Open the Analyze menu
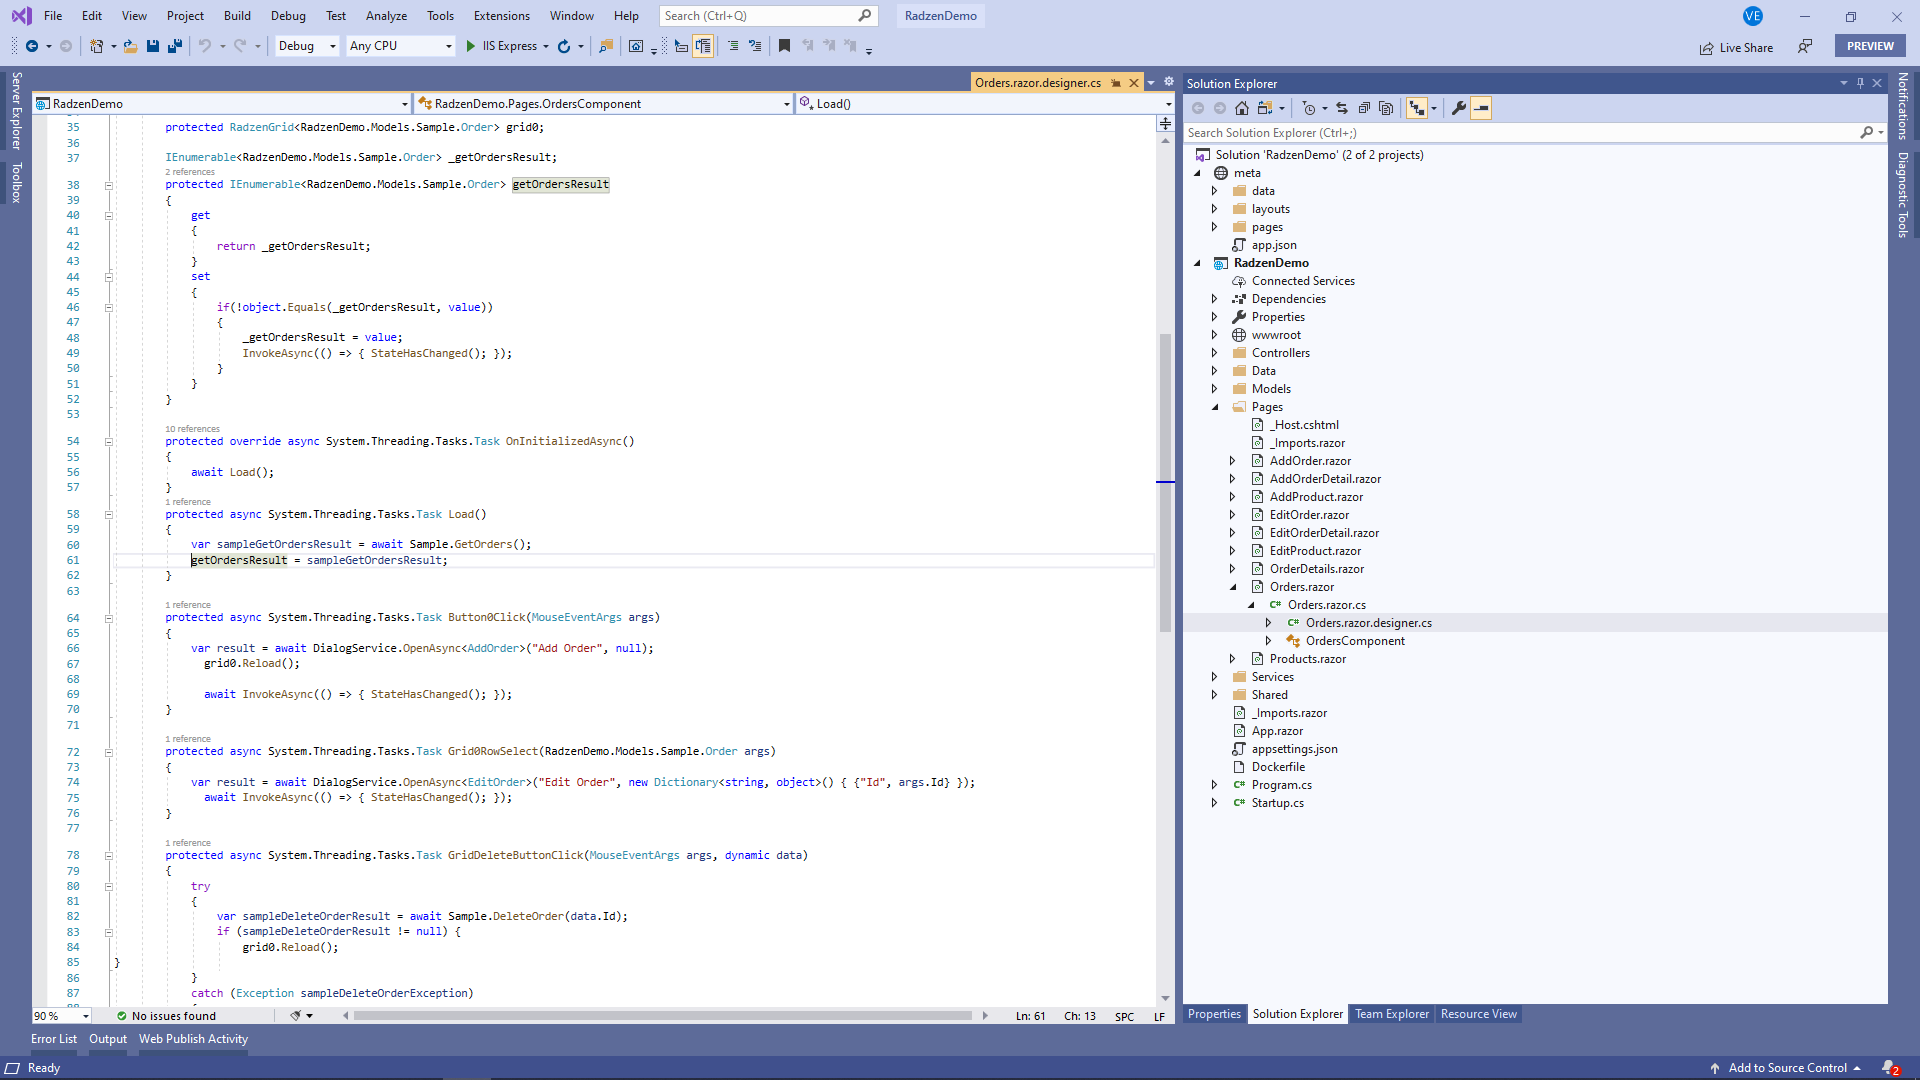Image resolution: width=1920 pixels, height=1080 pixels. [386, 16]
